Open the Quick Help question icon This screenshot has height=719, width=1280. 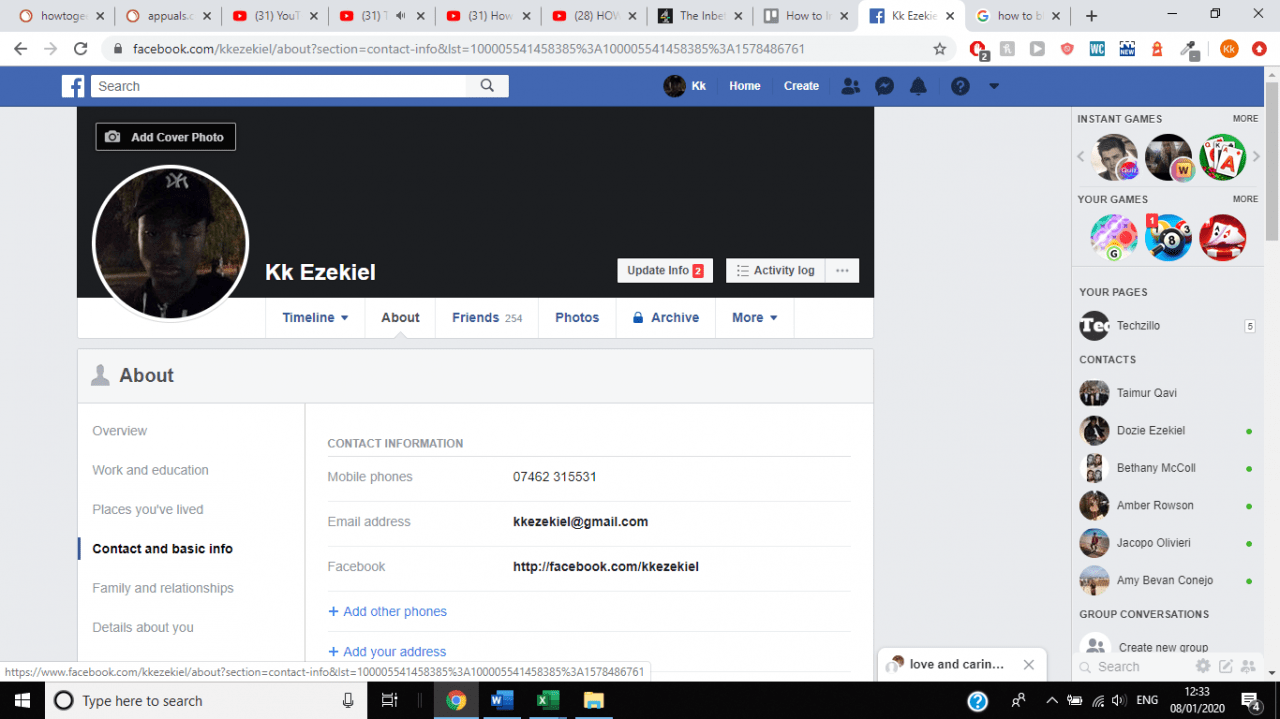click(x=960, y=86)
